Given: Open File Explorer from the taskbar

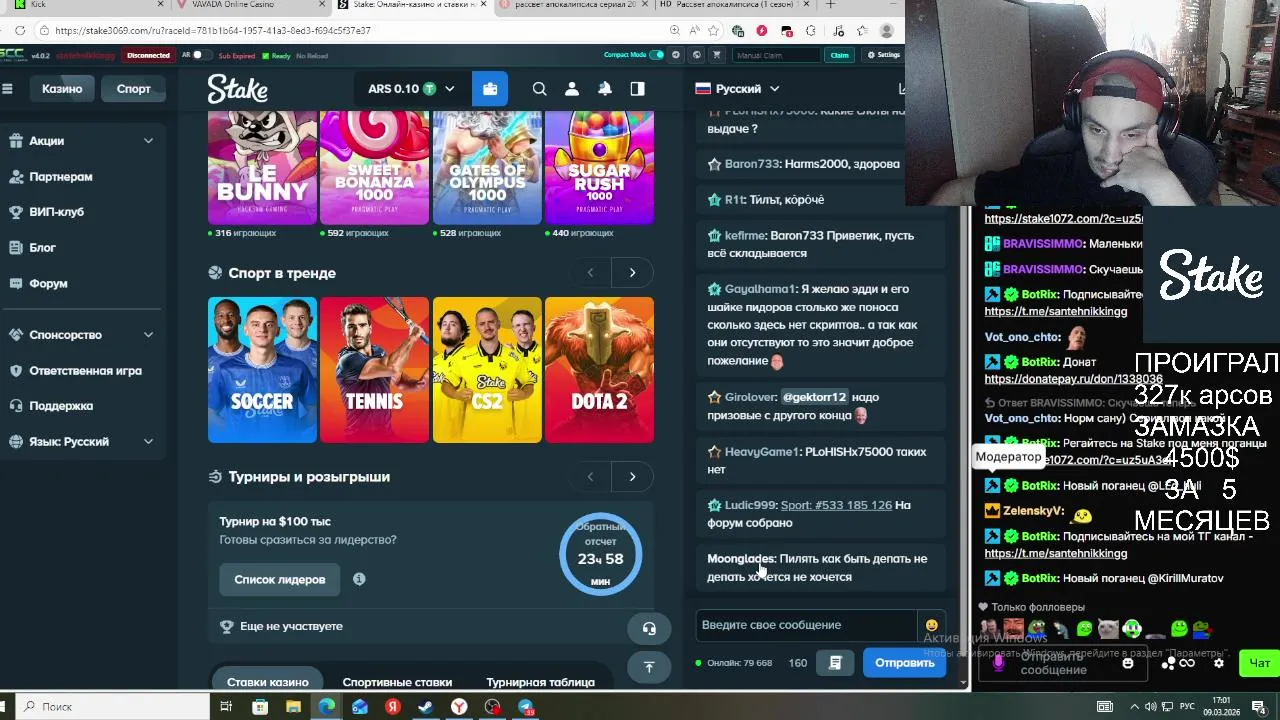Looking at the screenshot, I should (x=293, y=707).
